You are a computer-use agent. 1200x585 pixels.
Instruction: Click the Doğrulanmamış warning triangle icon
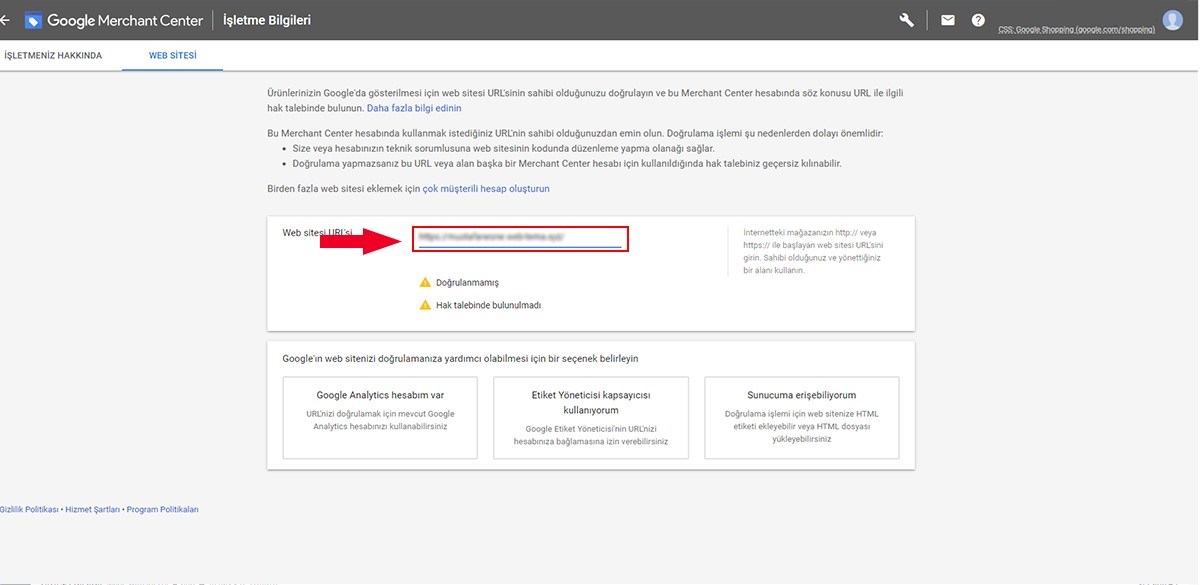425,283
